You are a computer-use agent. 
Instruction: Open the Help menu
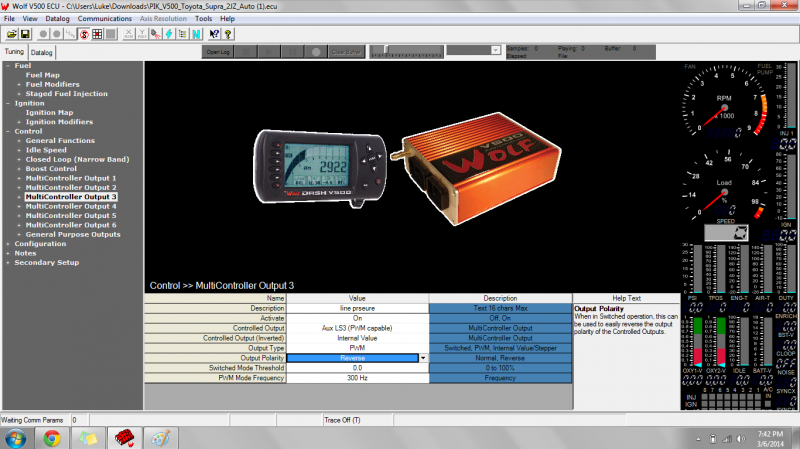[x=227, y=18]
